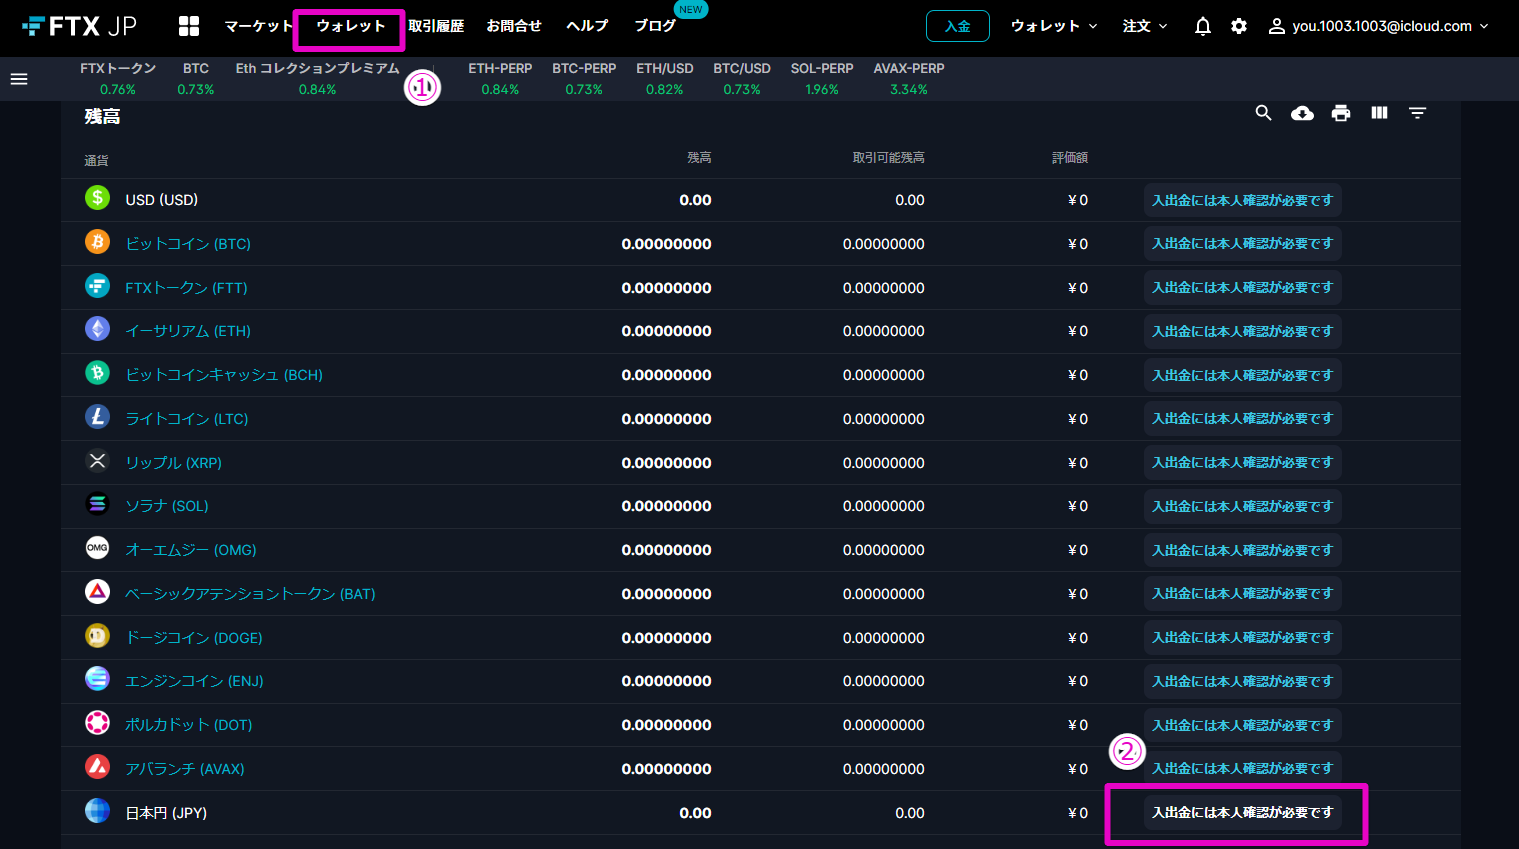Image resolution: width=1519 pixels, height=849 pixels.
Task: Open エンジンコイン (ENJ) link
Action: [194, 681]
